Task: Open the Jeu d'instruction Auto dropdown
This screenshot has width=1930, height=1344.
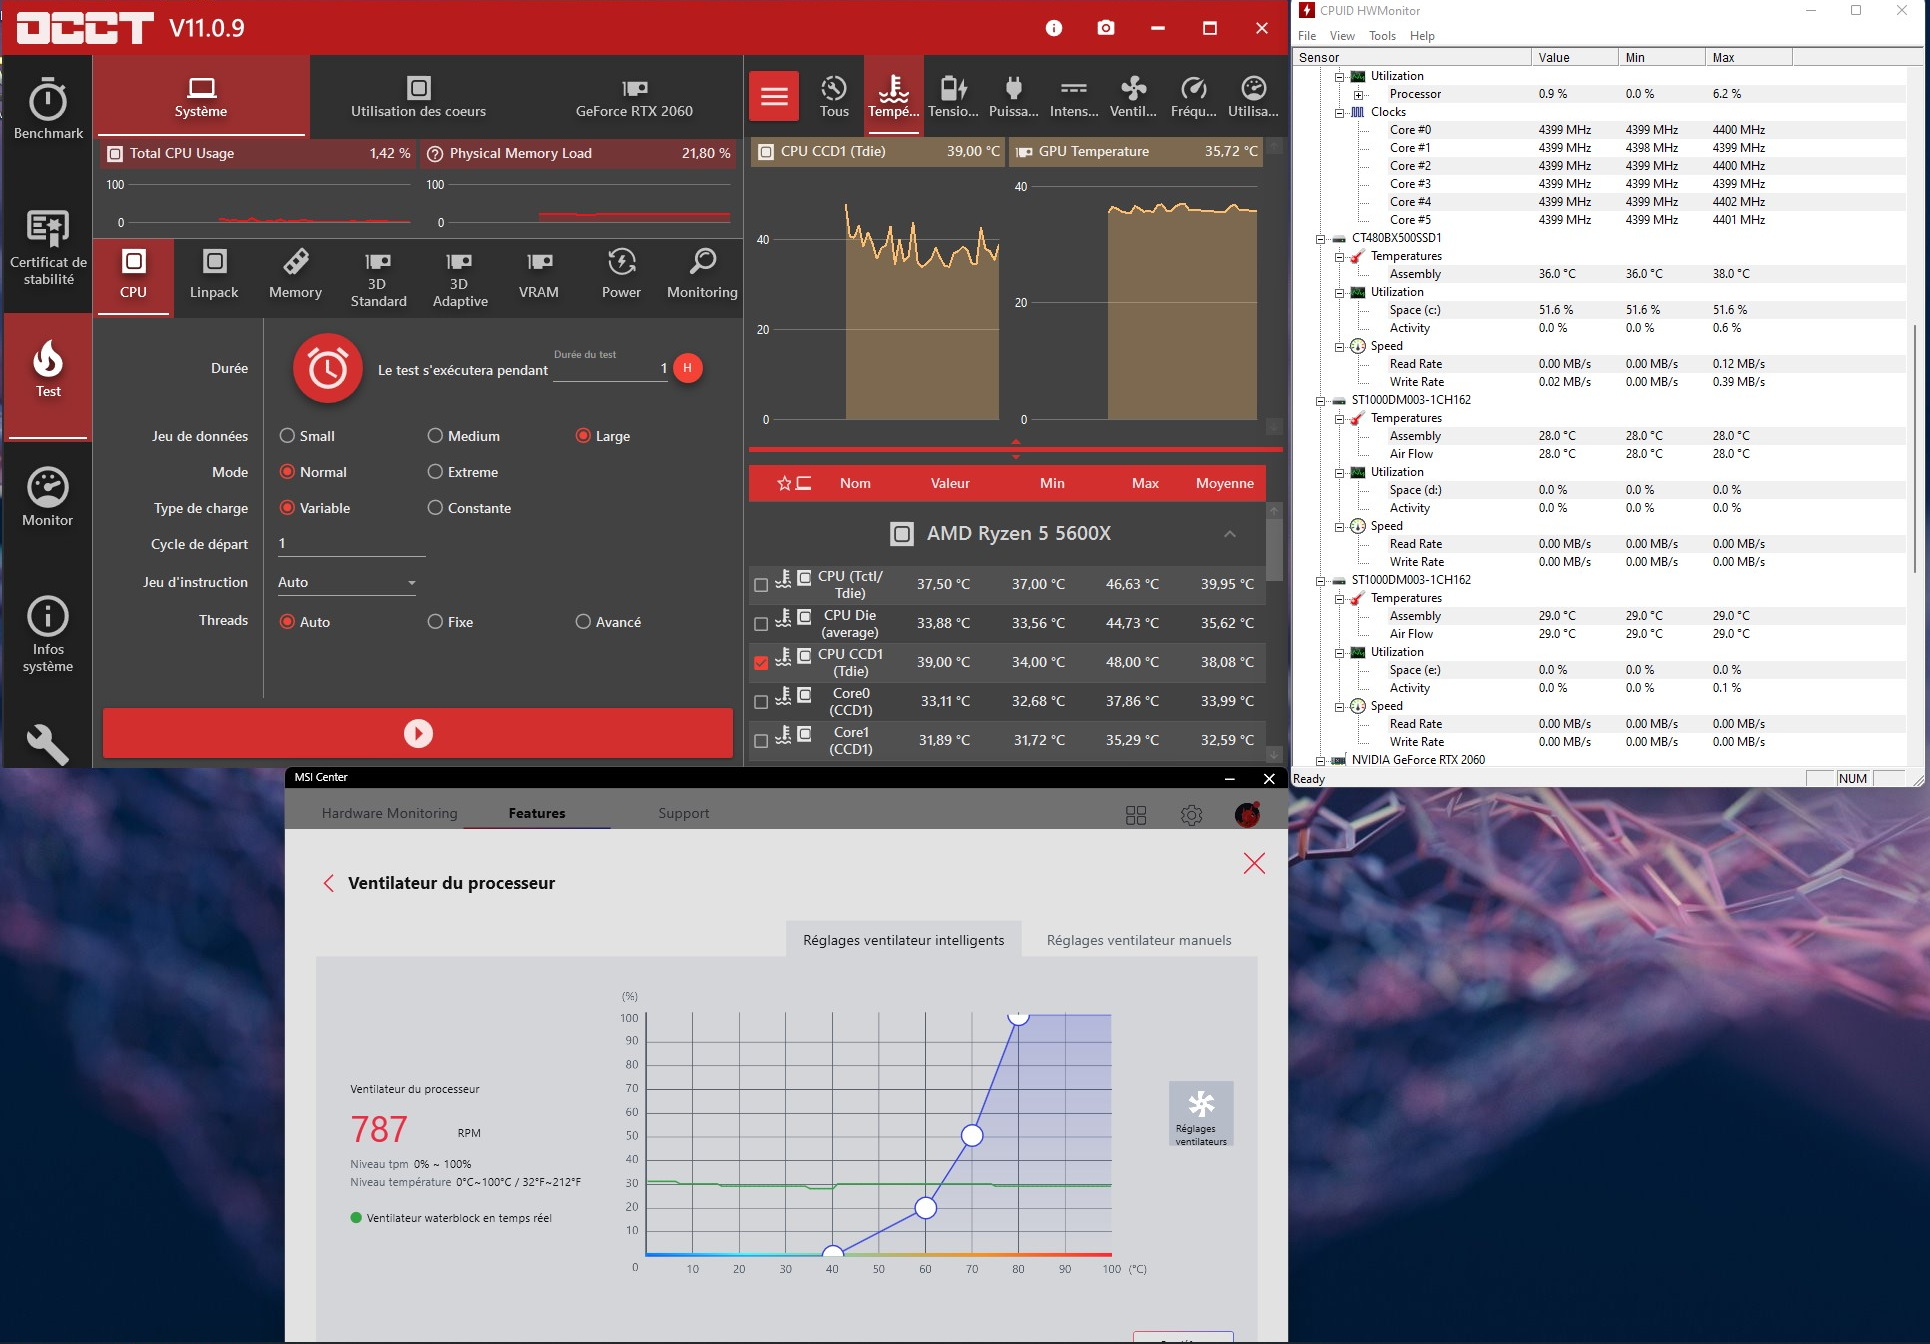Action: tap(346, 582)
